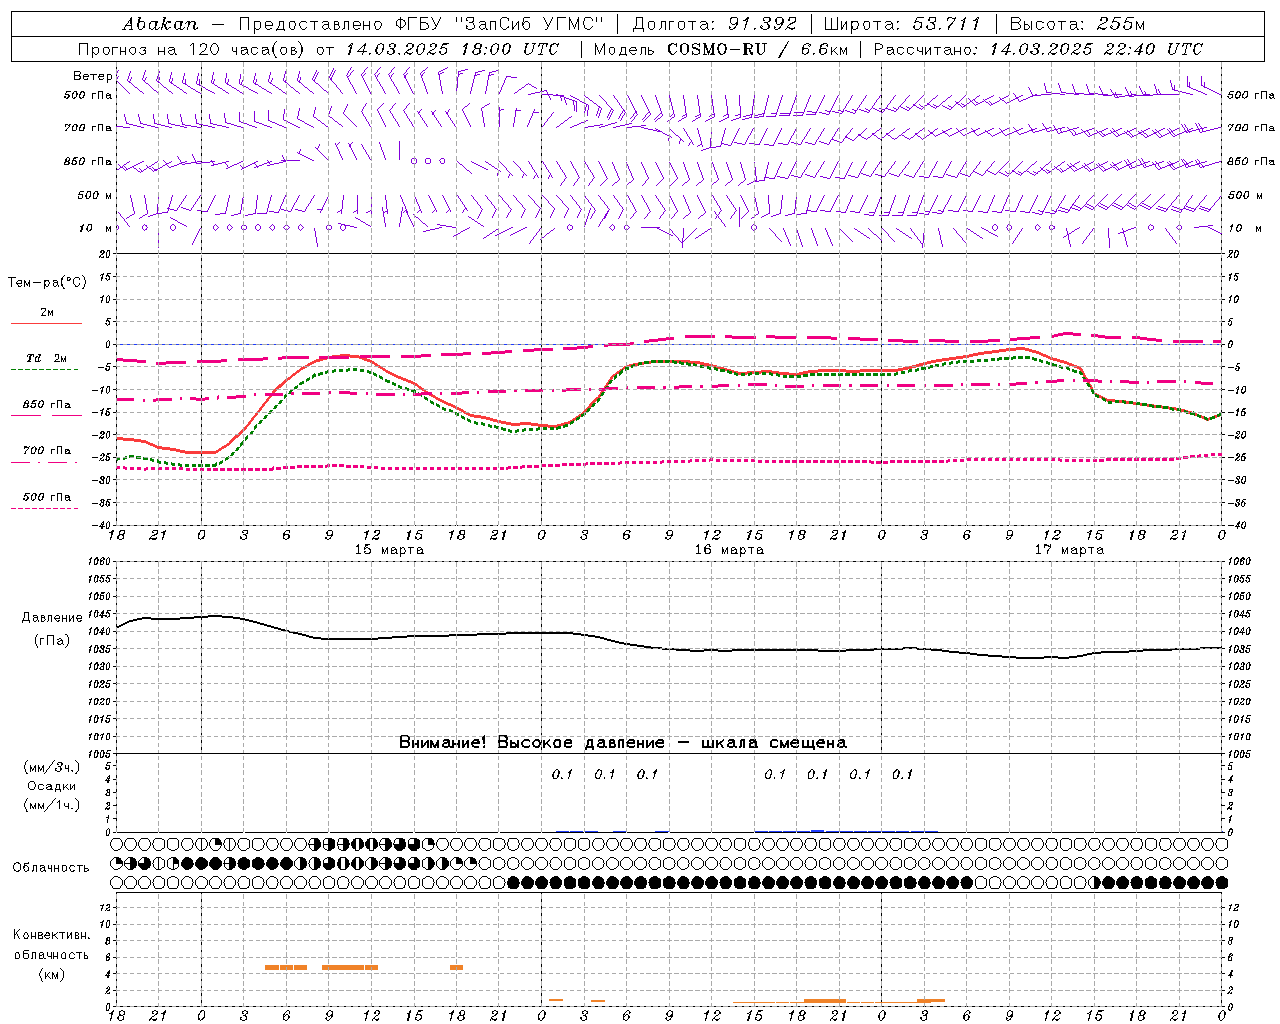
Task: Click the '500 гПа' temperature legend entry
Action: tap(47, 497)
